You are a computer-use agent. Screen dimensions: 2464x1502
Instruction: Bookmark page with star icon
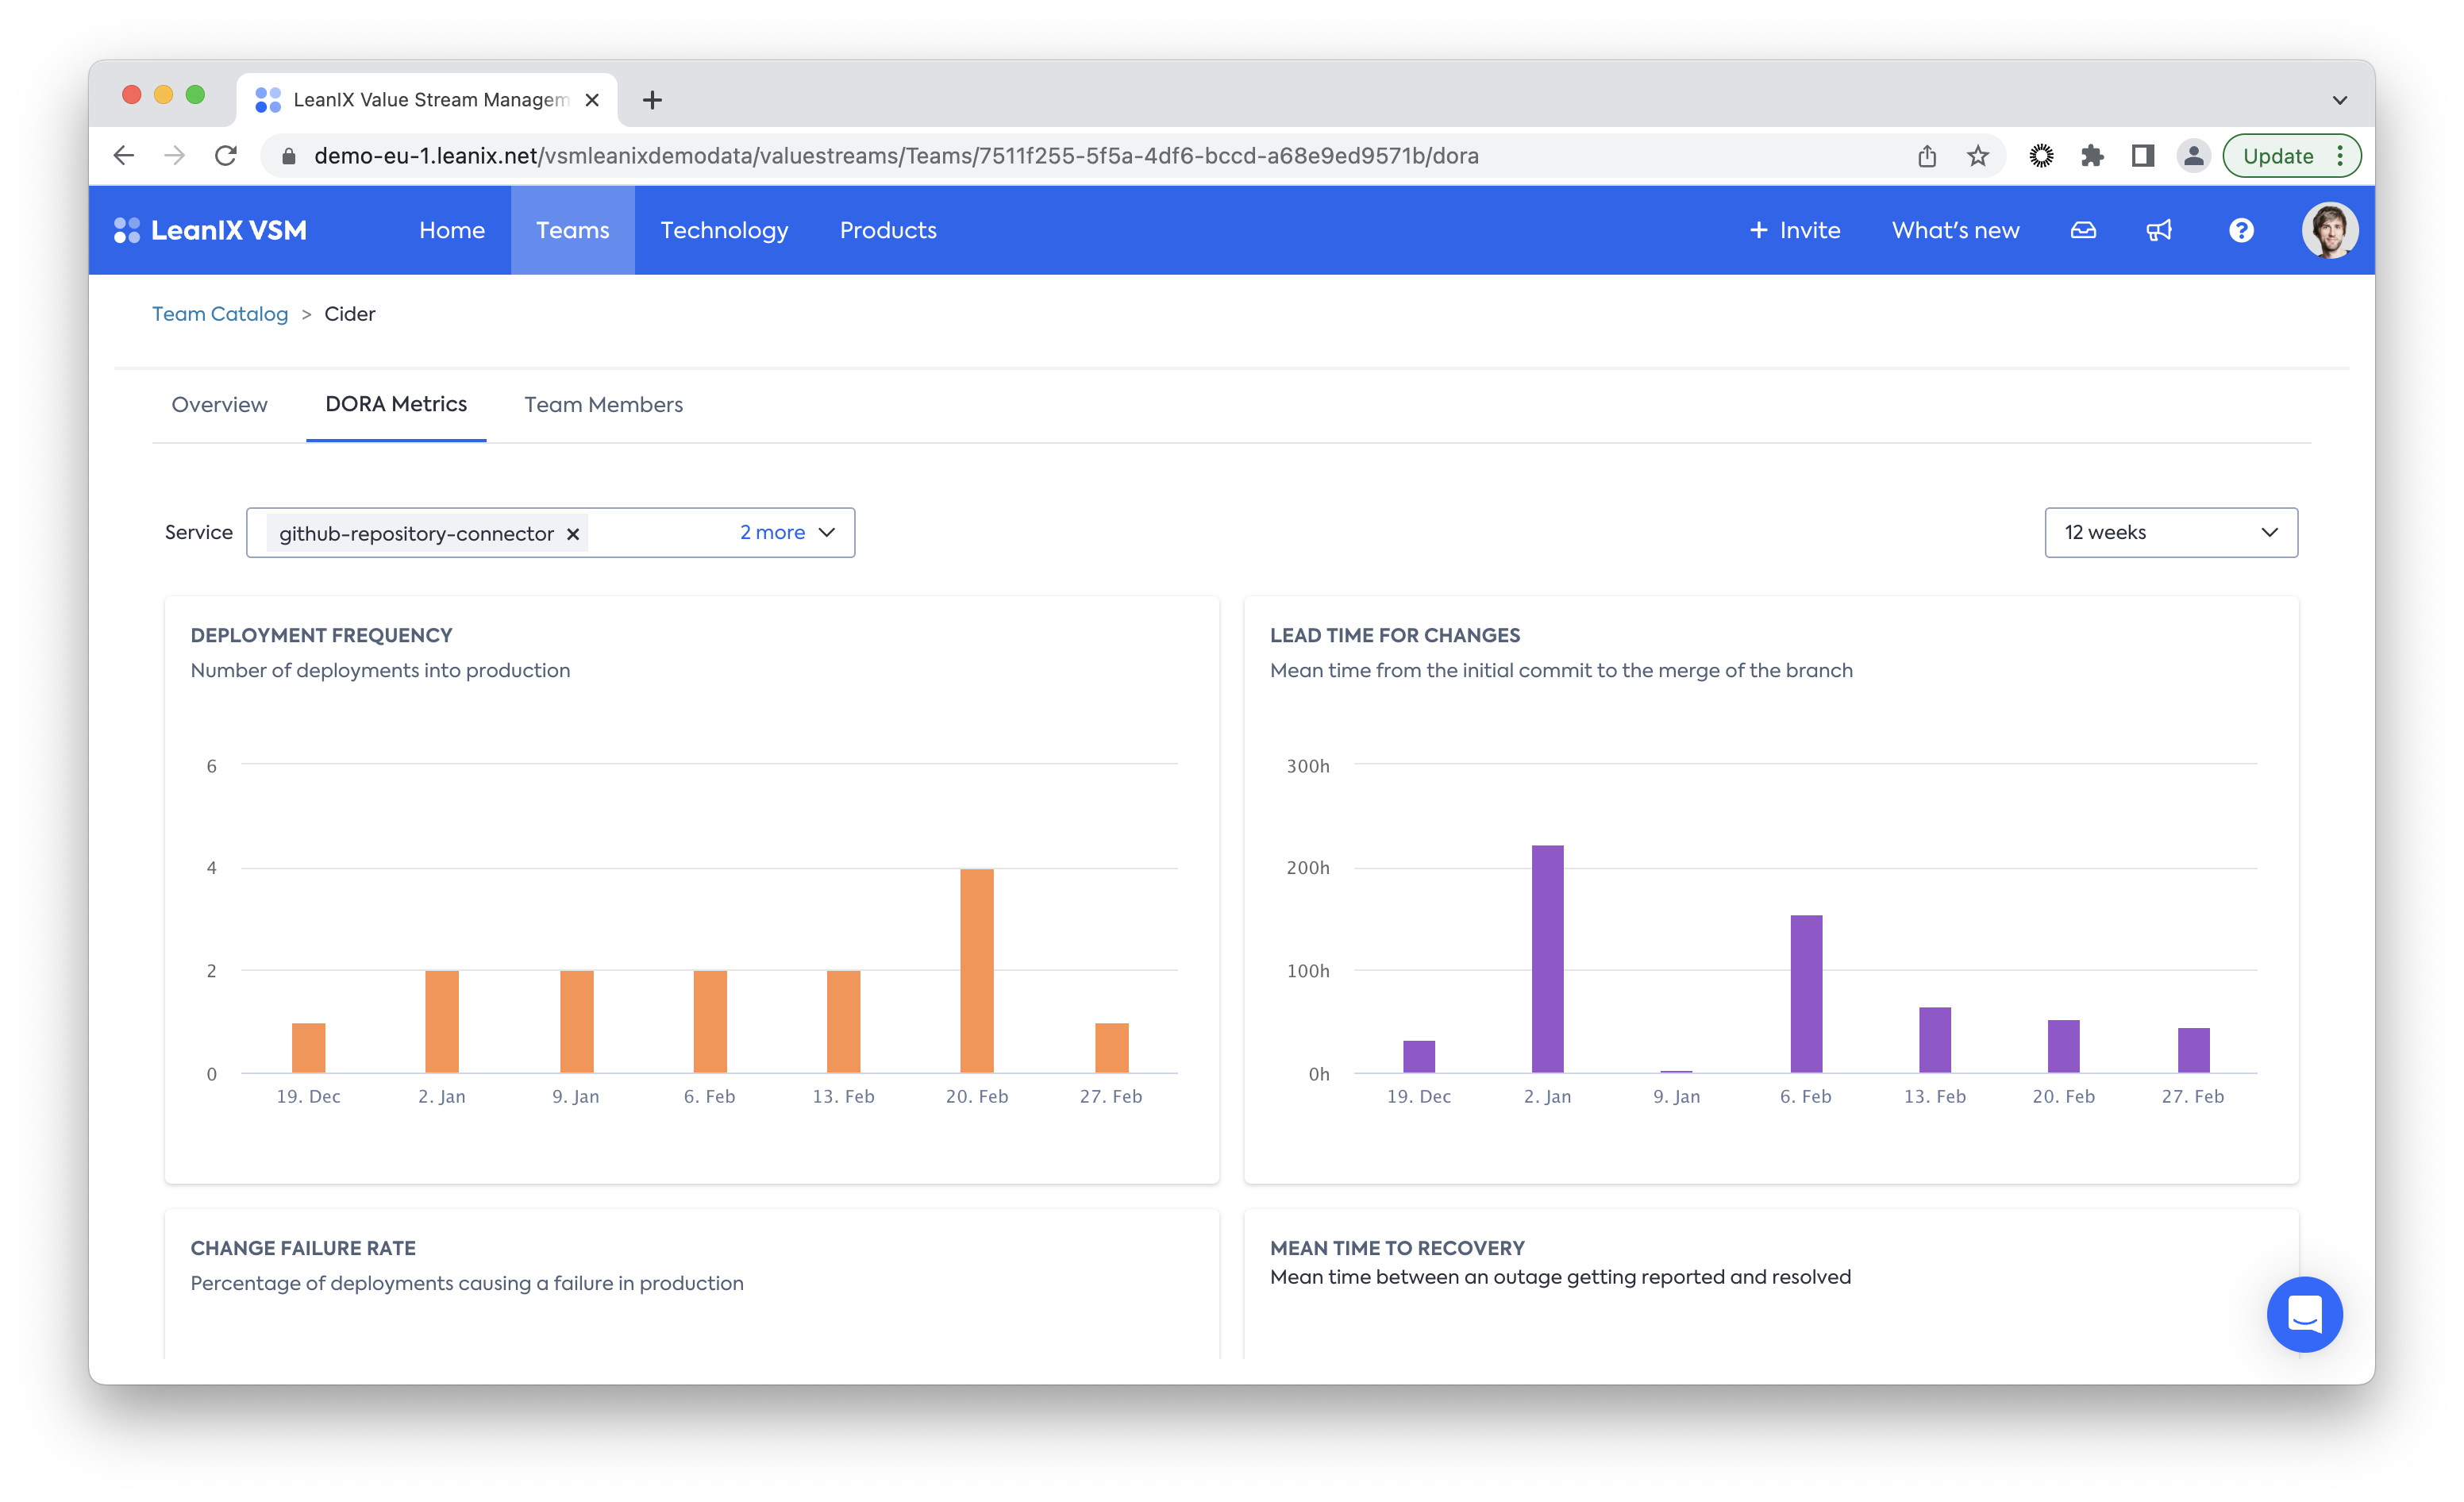[1977, 156]
